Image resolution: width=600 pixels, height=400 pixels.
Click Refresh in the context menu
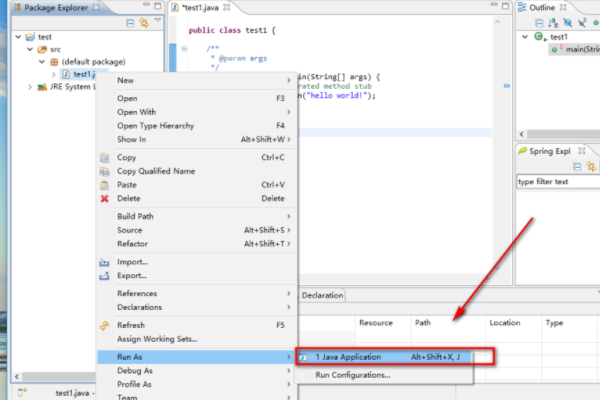point(133,325)
